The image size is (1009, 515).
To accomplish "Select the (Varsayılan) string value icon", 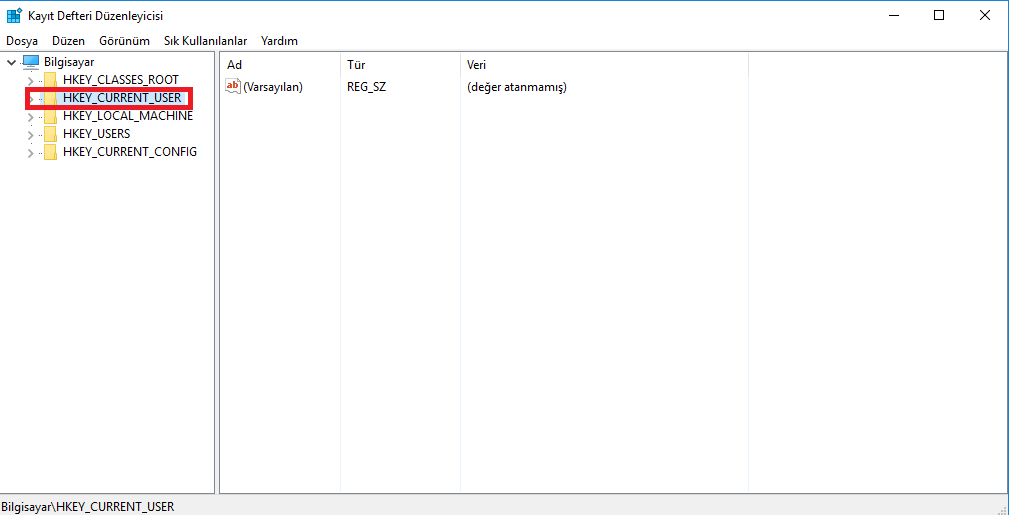I will [x=233, y=87].
